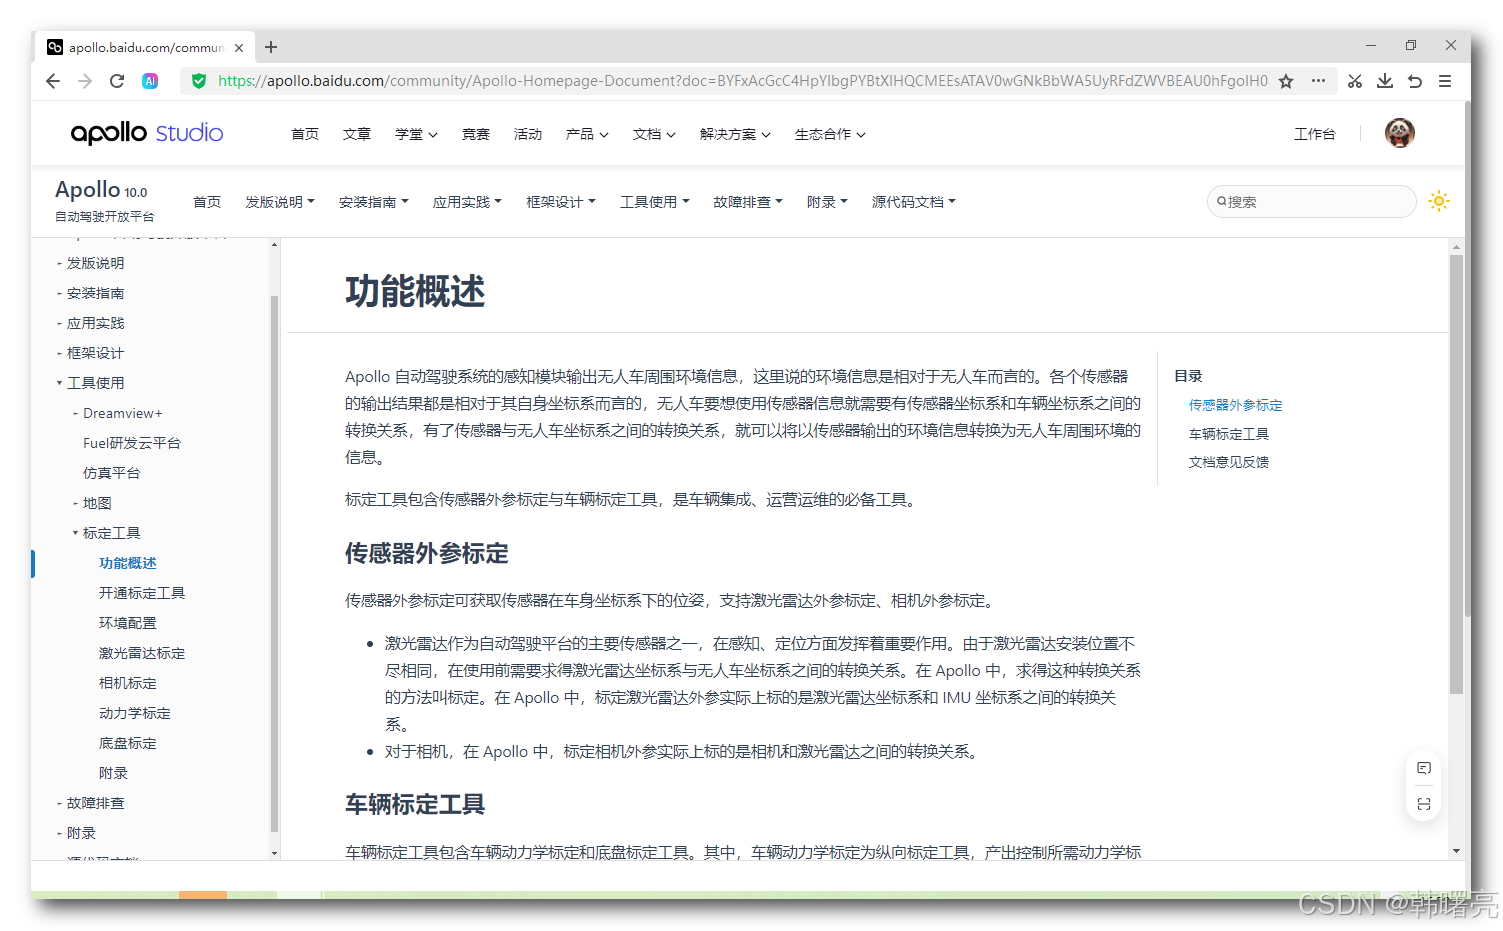Reload the page with the refresh icon
1503x931 pixels.
(117, 81)
